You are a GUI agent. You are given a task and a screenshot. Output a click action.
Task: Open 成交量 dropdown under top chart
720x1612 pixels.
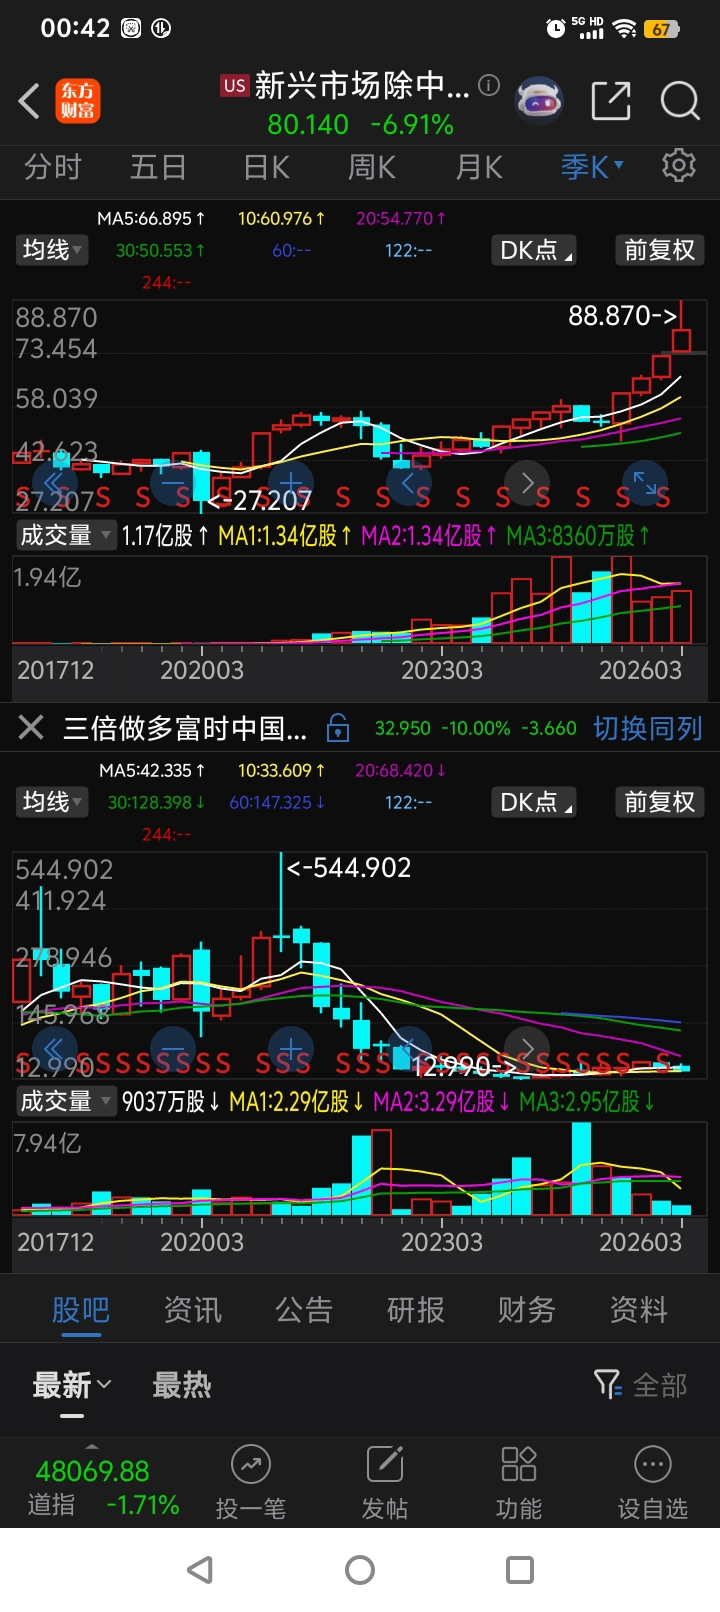coord(66,536)
